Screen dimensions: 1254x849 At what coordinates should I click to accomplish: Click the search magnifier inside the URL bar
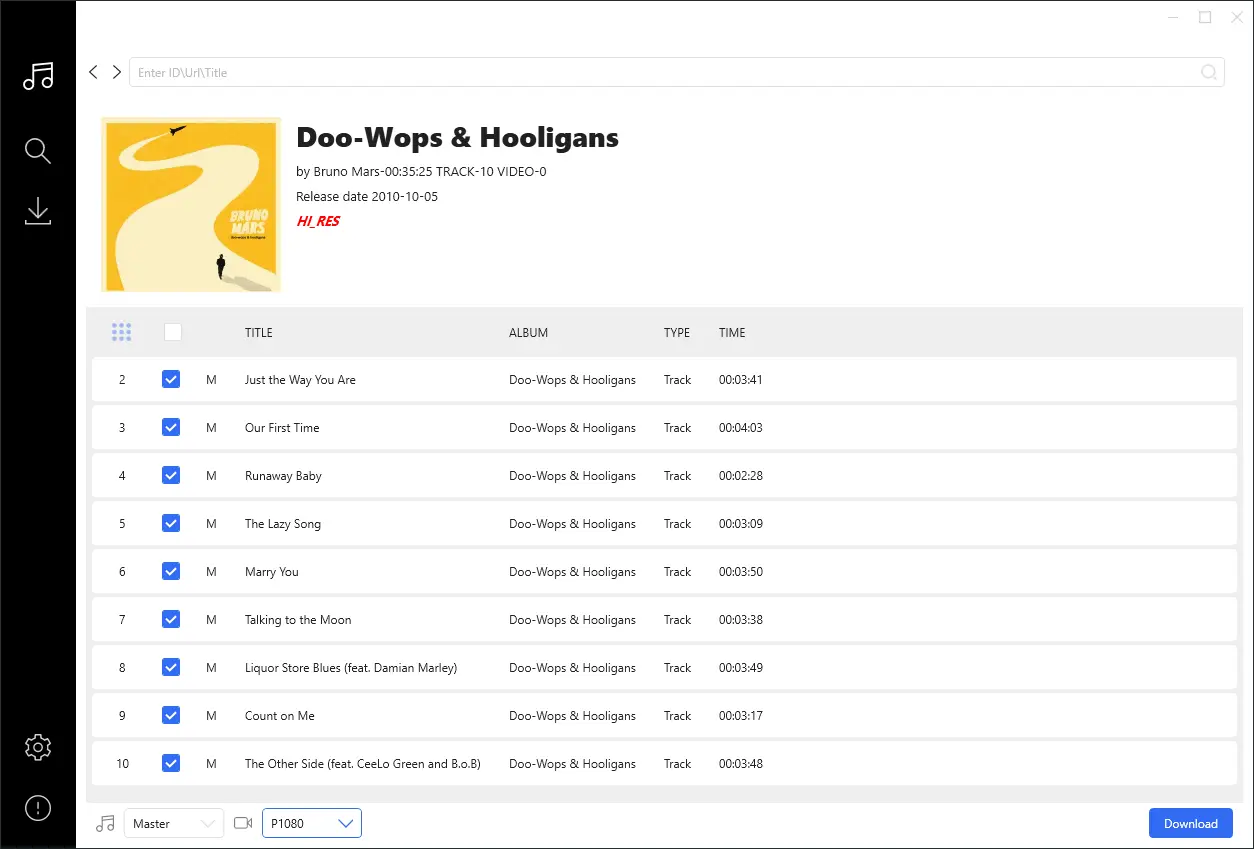coord(1209,72)
